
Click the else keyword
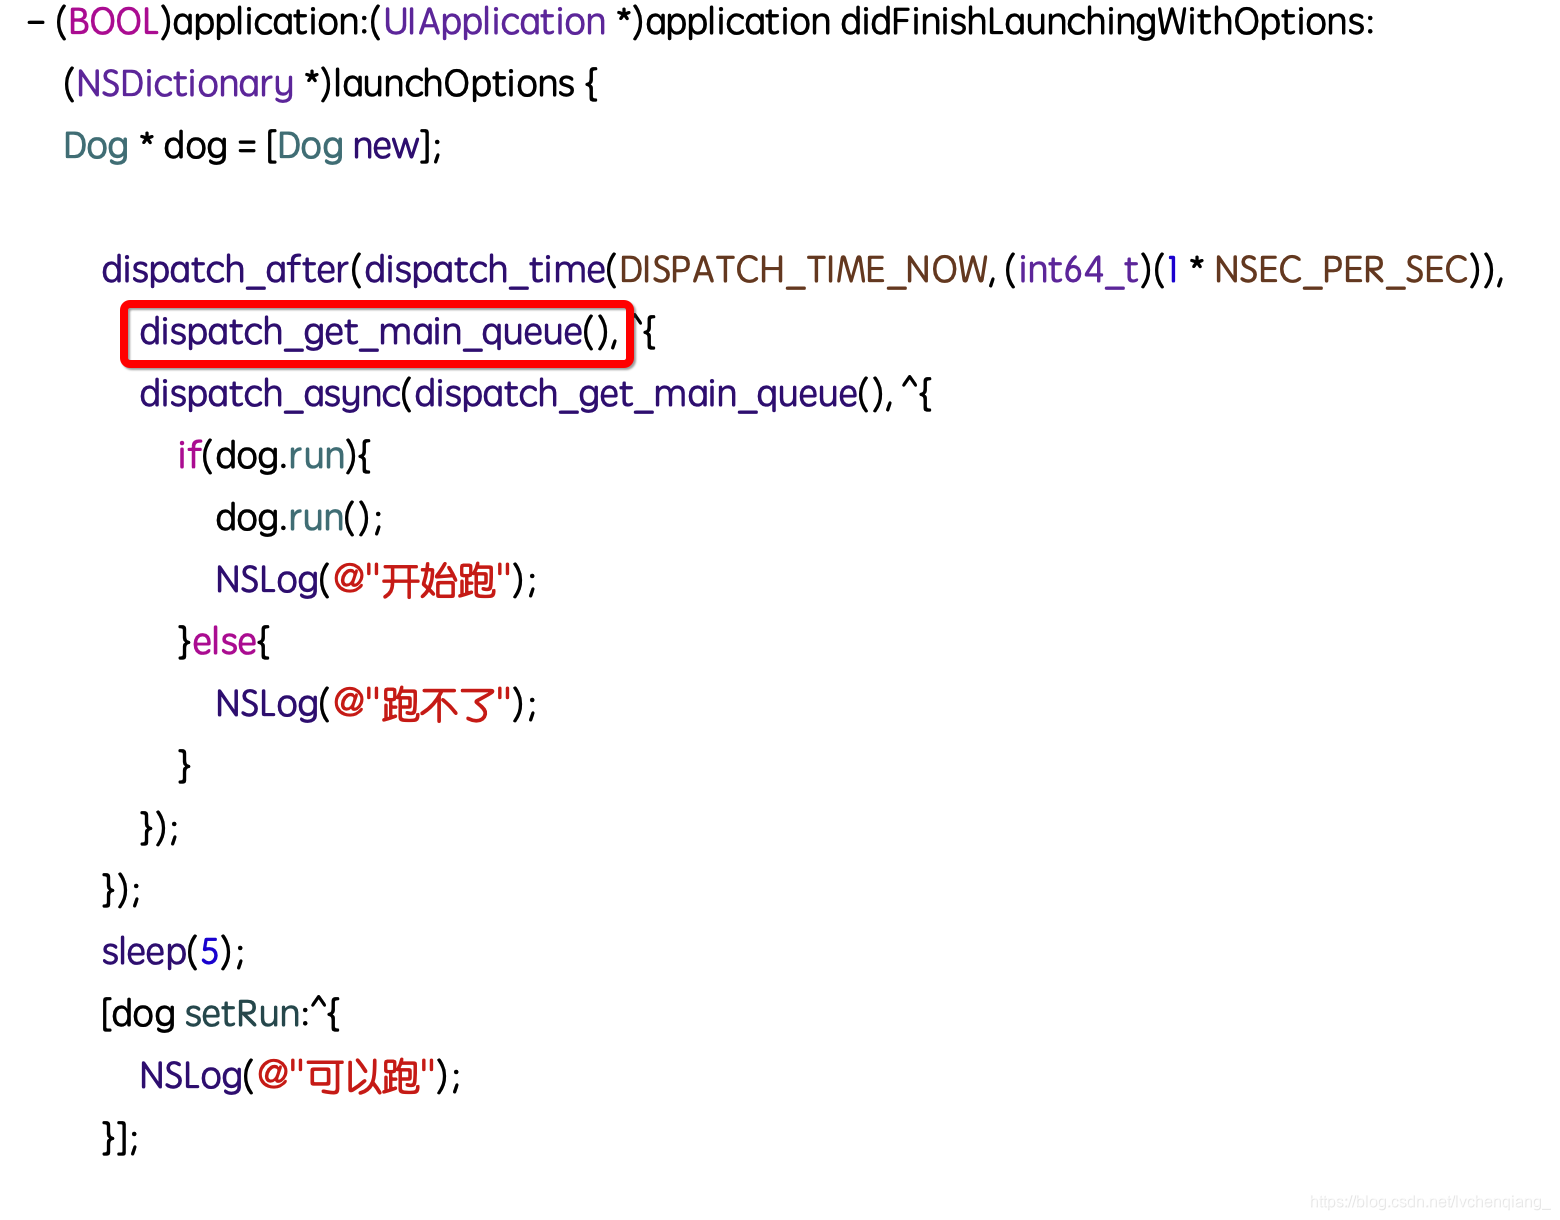pyautogui.click(x=224, y=642)
